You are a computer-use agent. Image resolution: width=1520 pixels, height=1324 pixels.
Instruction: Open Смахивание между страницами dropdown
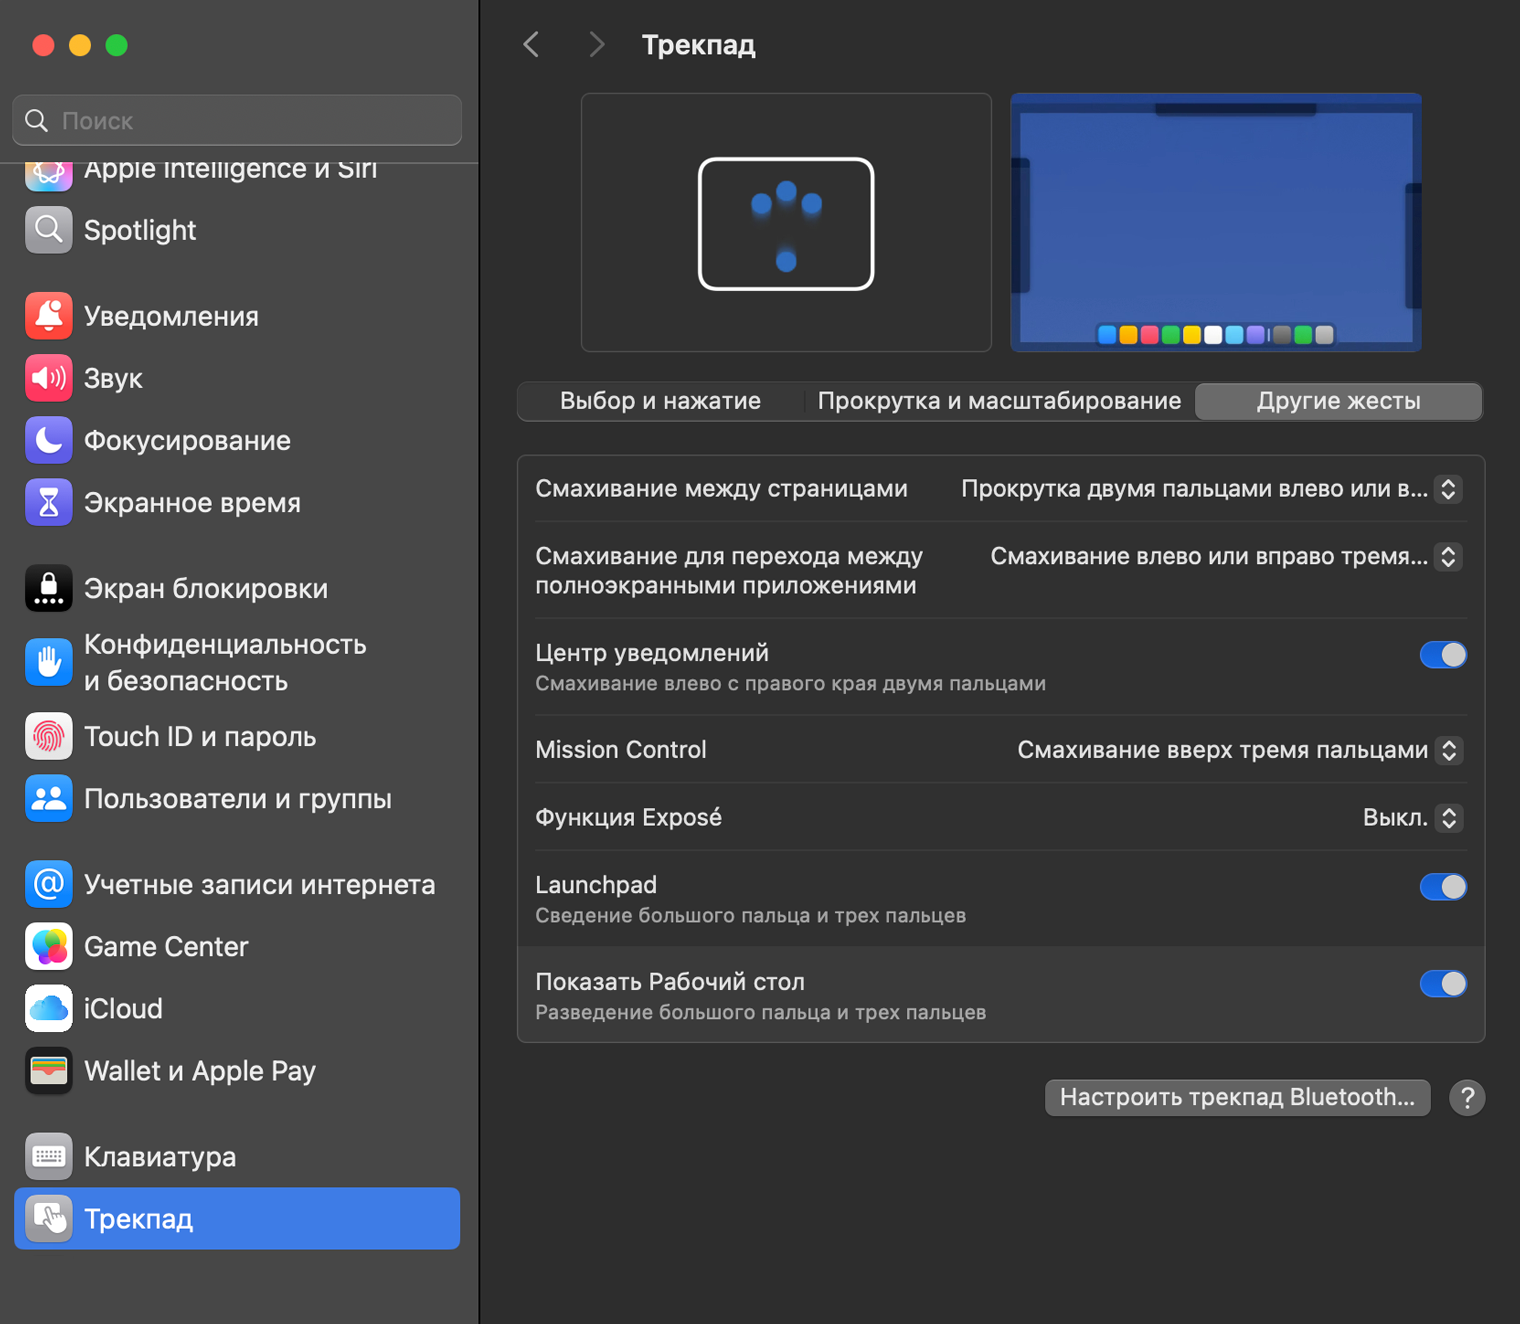coord(1448,489)
